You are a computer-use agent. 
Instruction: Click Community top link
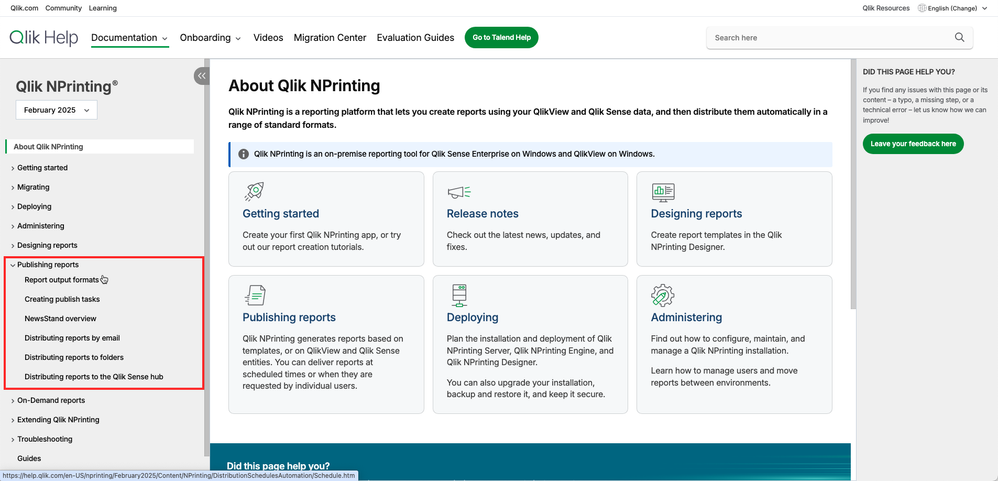64,8
